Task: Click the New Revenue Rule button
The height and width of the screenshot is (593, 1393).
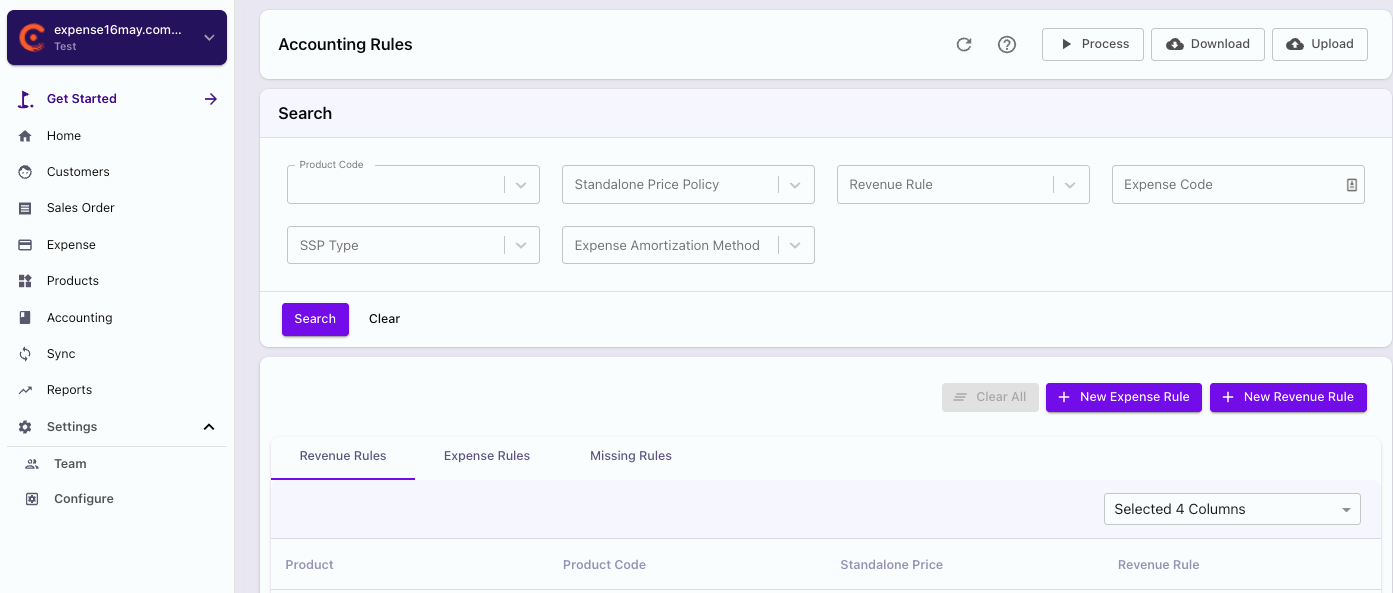Action: pos(1288,397)
